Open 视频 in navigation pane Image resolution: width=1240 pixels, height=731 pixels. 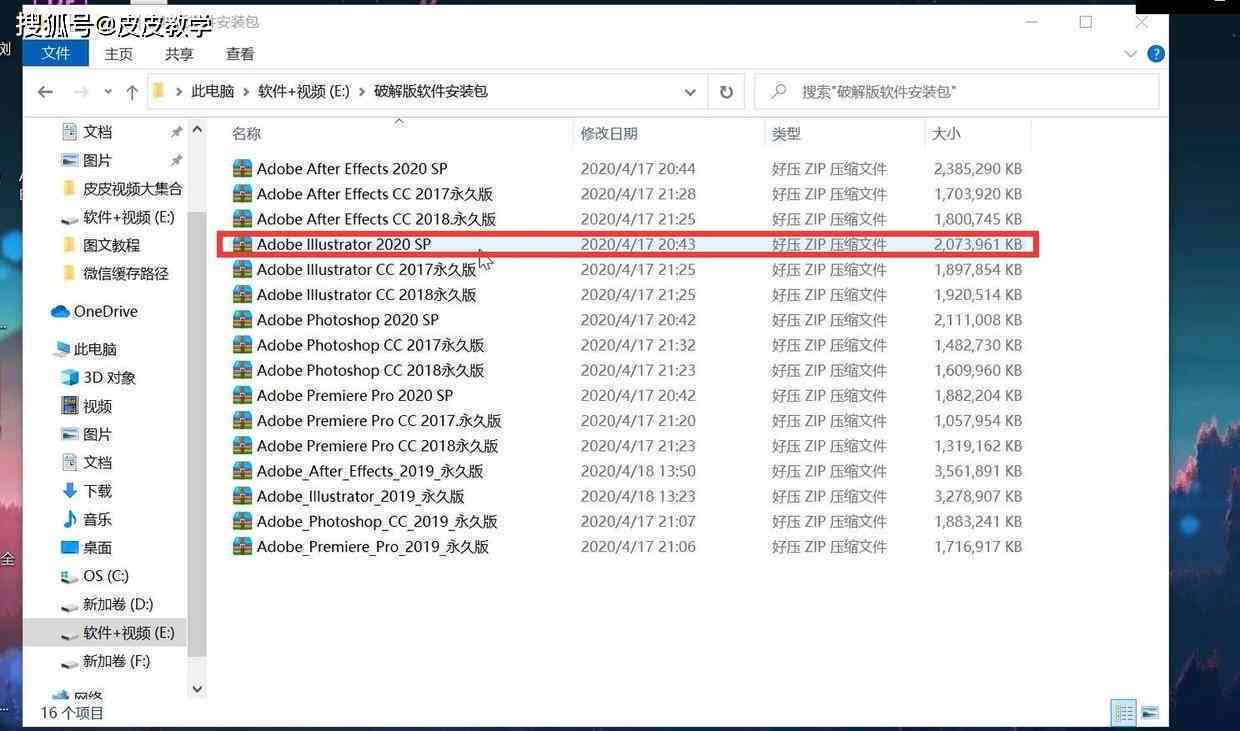[97, 406]
